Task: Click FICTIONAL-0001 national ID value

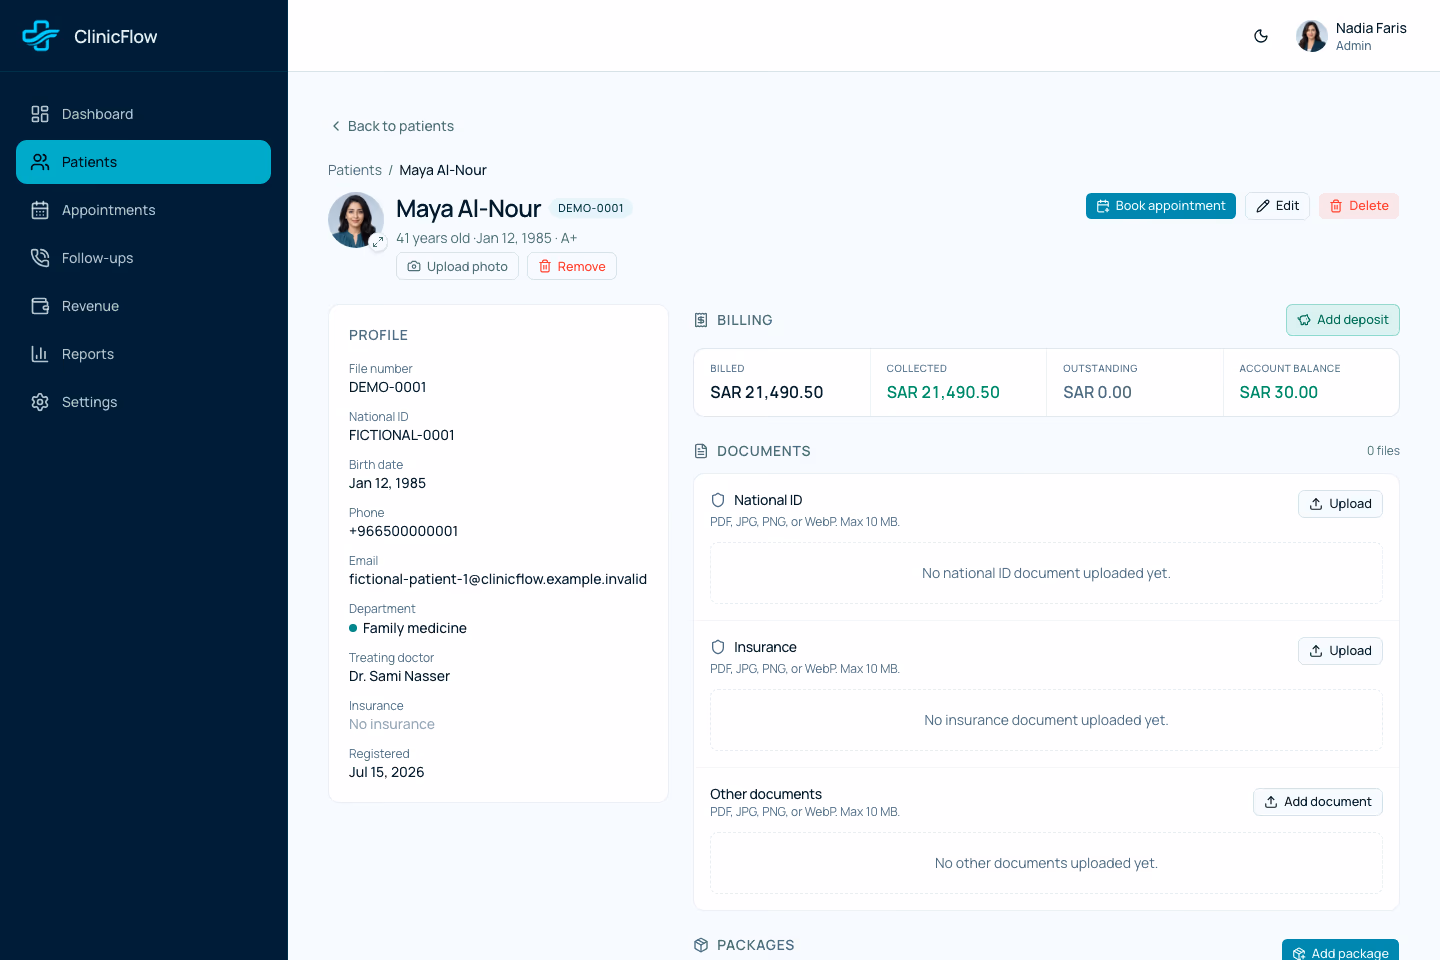Action: tap(402, 435)
